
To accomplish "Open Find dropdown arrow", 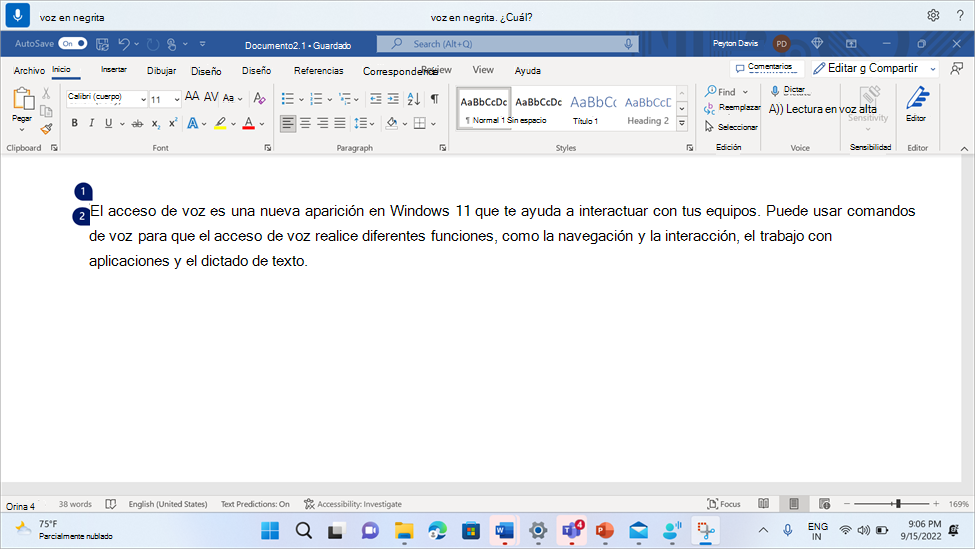I will click(x=745, y=92).
